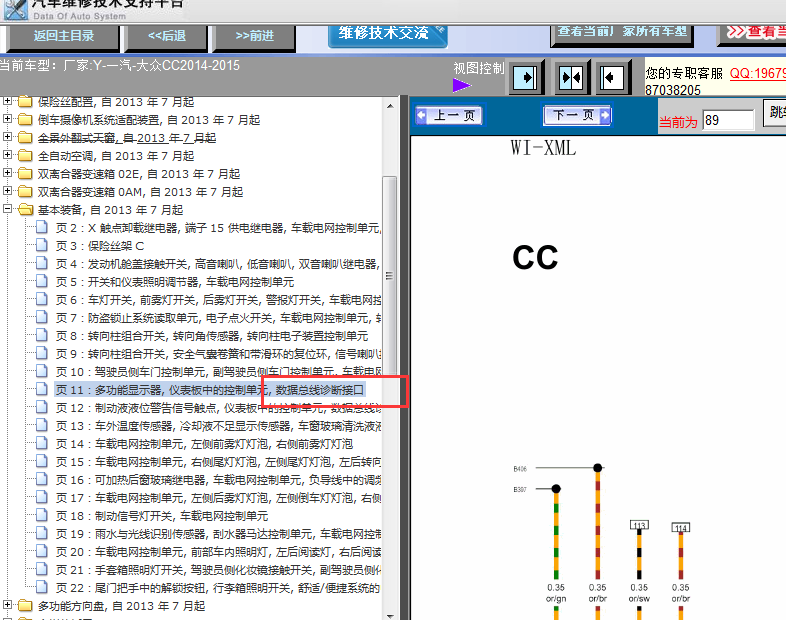The height and width of the screenshot is (620, 786).
Task: Open 页 18 : 制动信号灯开关 entry
Action: pyautogui.click(x=161, y=516)
